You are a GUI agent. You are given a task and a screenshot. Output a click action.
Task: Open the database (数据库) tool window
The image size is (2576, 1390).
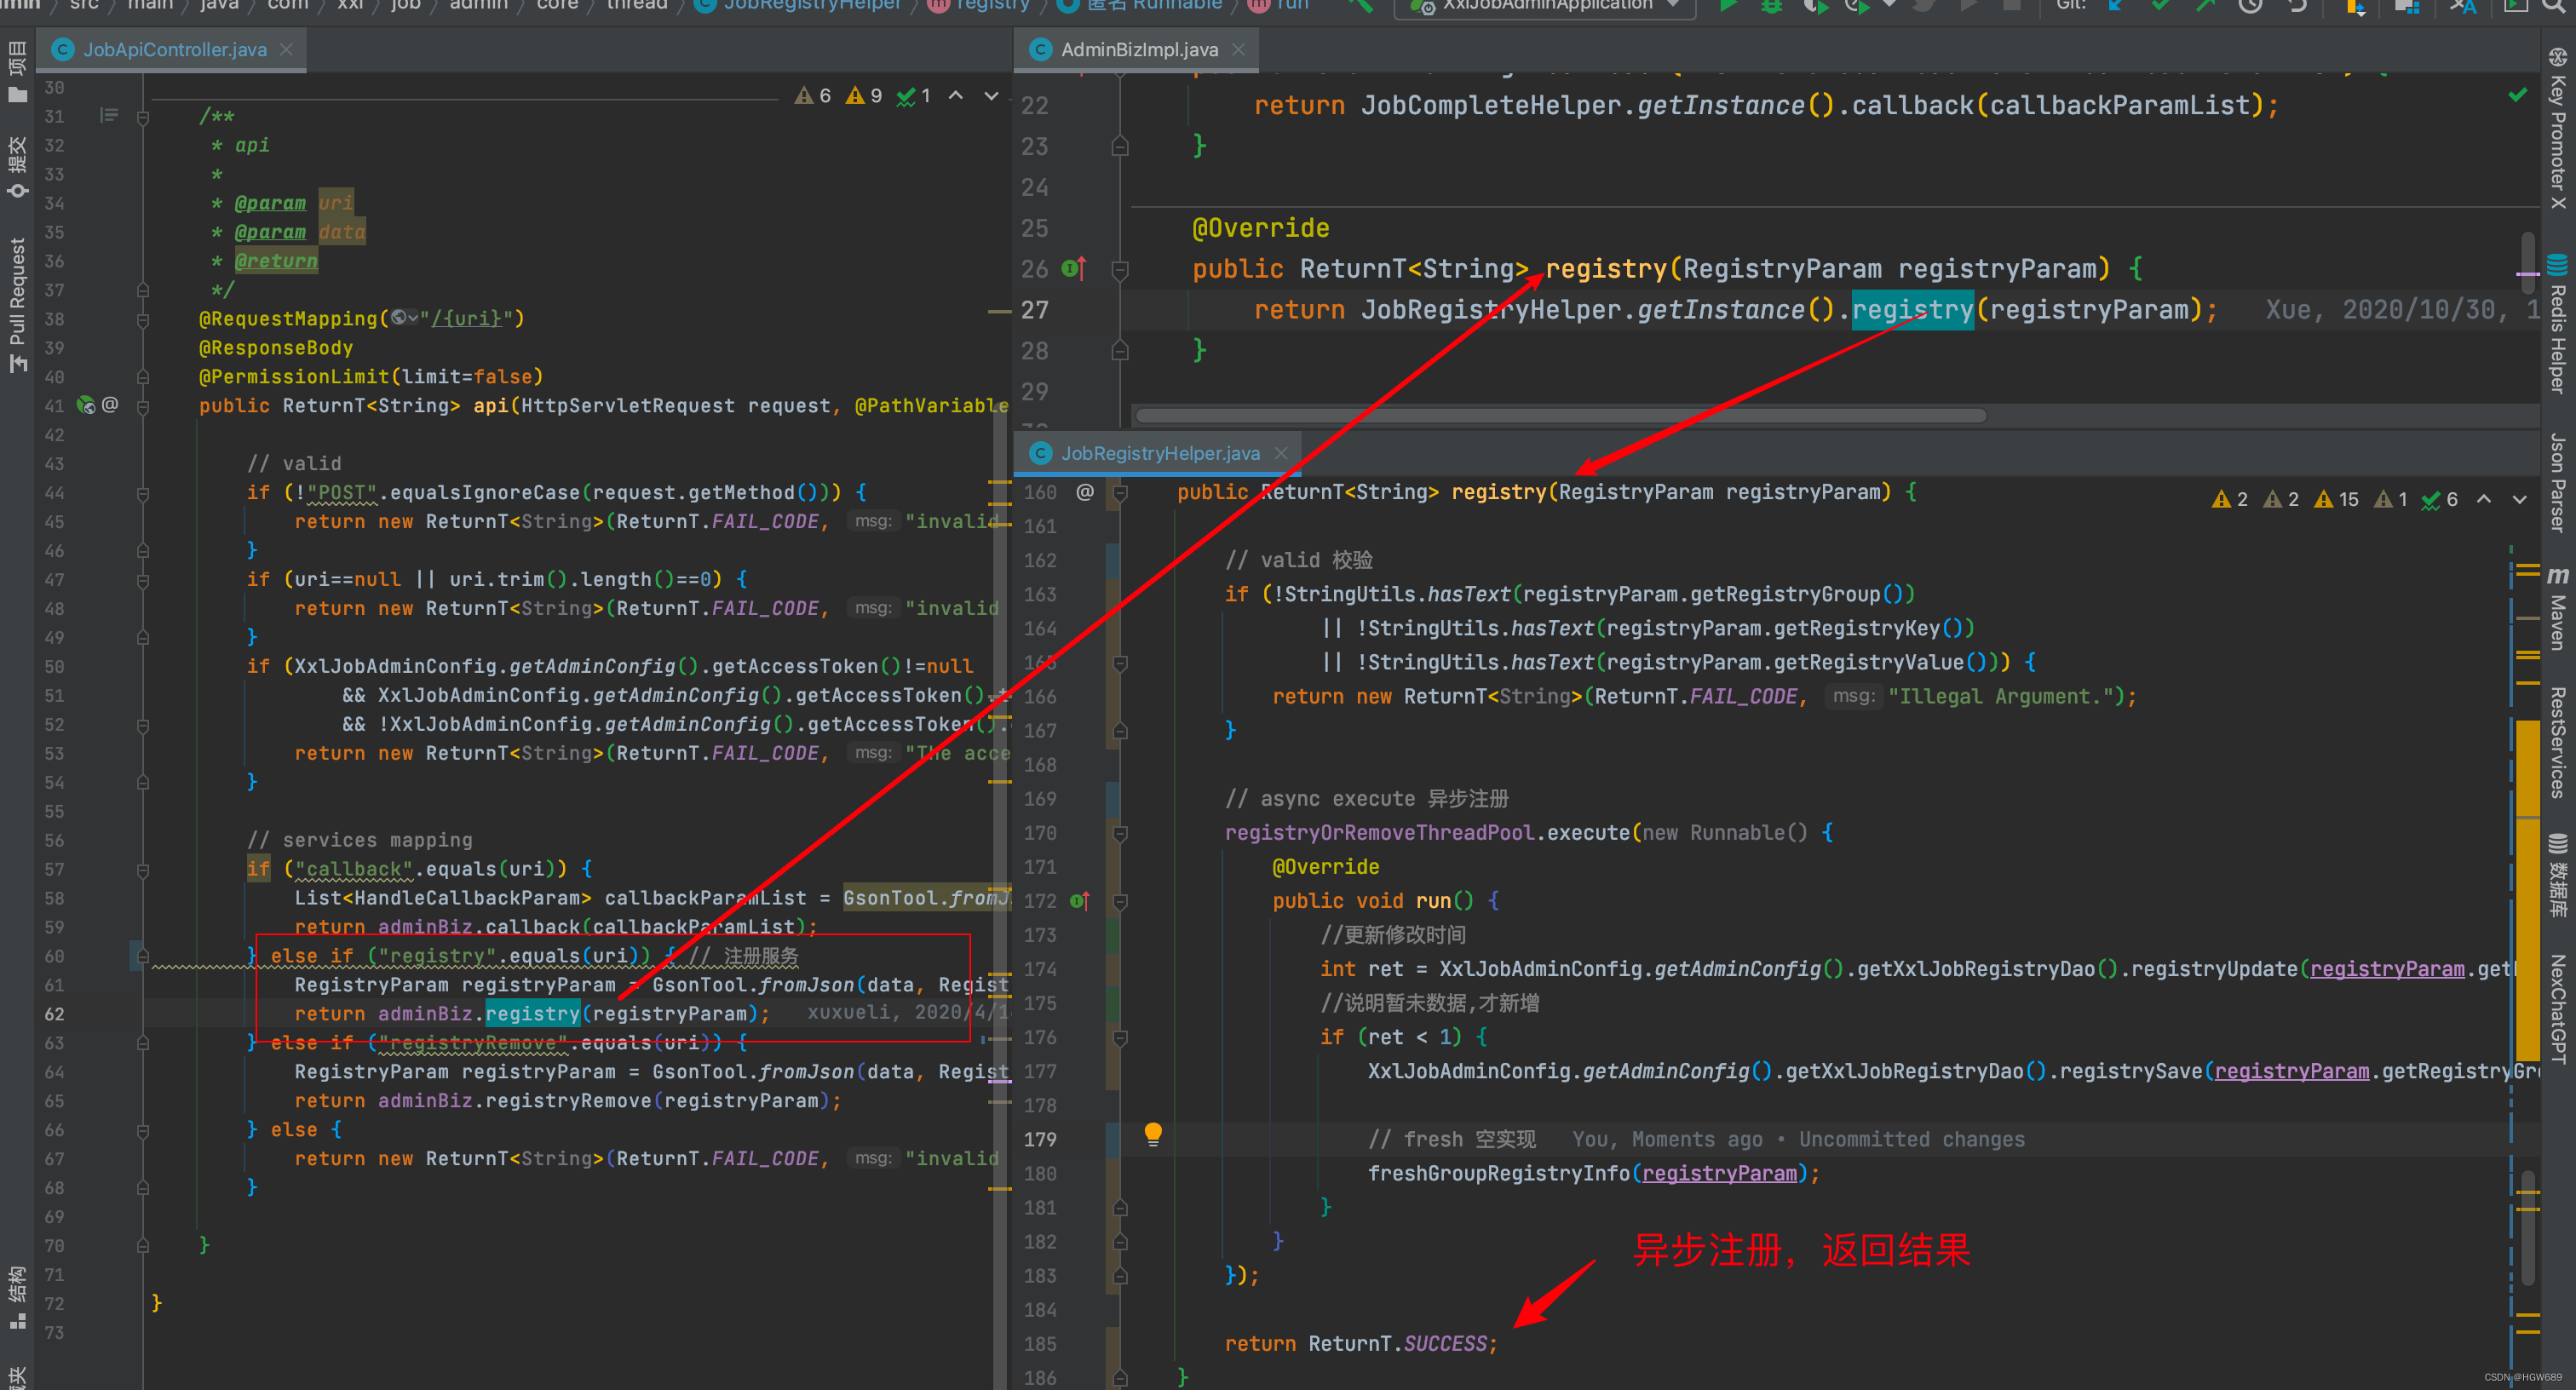[2557, 875]
